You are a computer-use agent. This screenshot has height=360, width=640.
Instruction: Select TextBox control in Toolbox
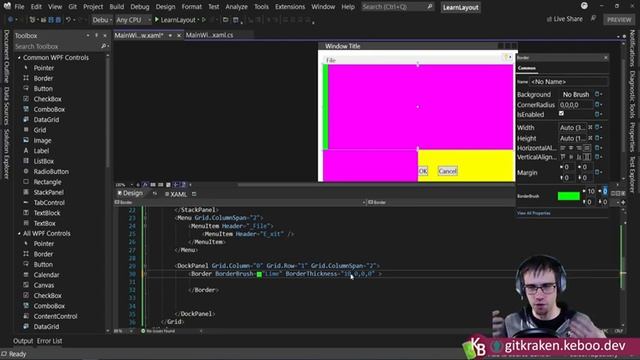(44, 223)
